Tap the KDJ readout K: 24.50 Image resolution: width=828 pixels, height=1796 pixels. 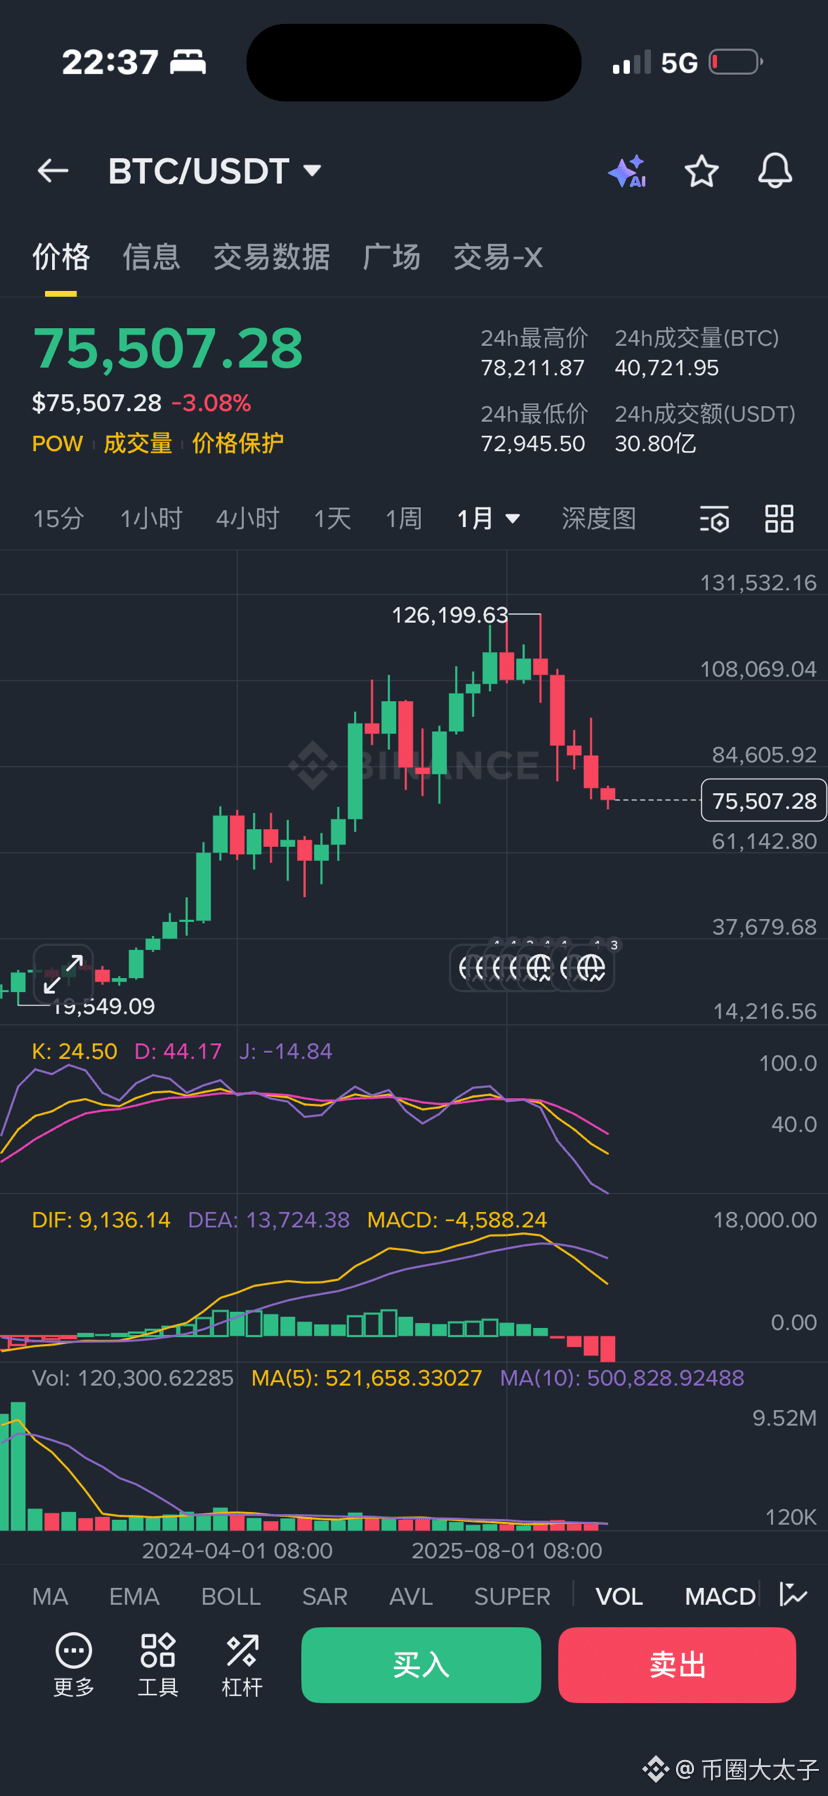pyautogui.click(x=75, y=1051)
